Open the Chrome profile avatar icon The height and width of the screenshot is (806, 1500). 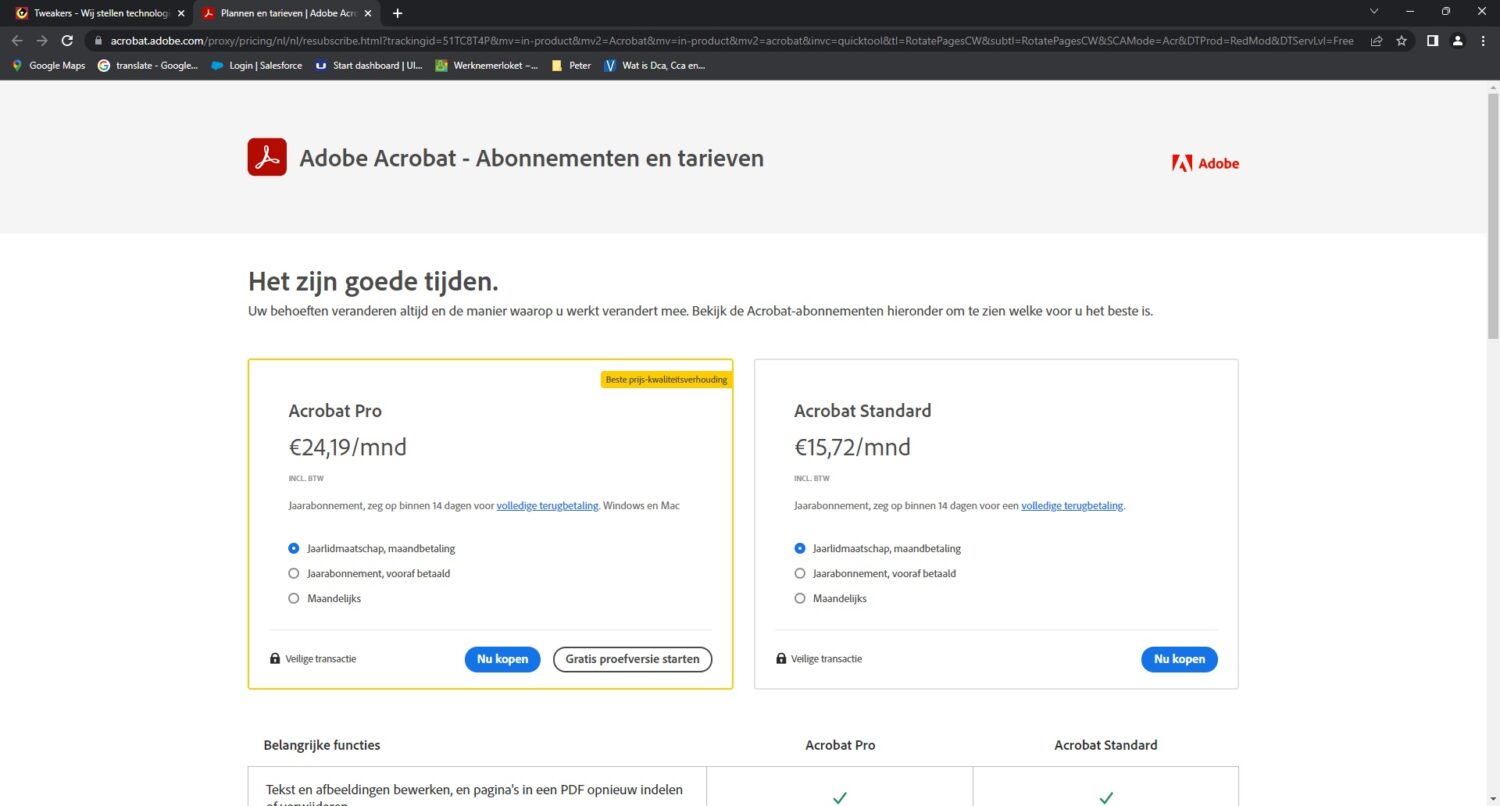pos(1458,41)
